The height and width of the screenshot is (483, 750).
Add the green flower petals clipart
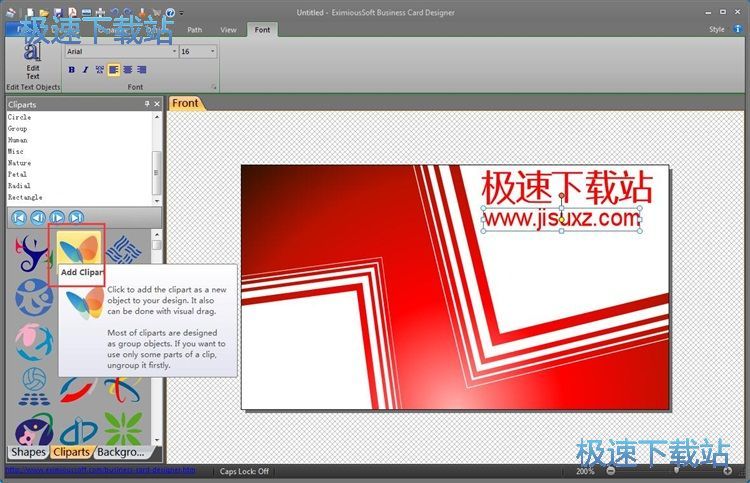coord(123,428)
